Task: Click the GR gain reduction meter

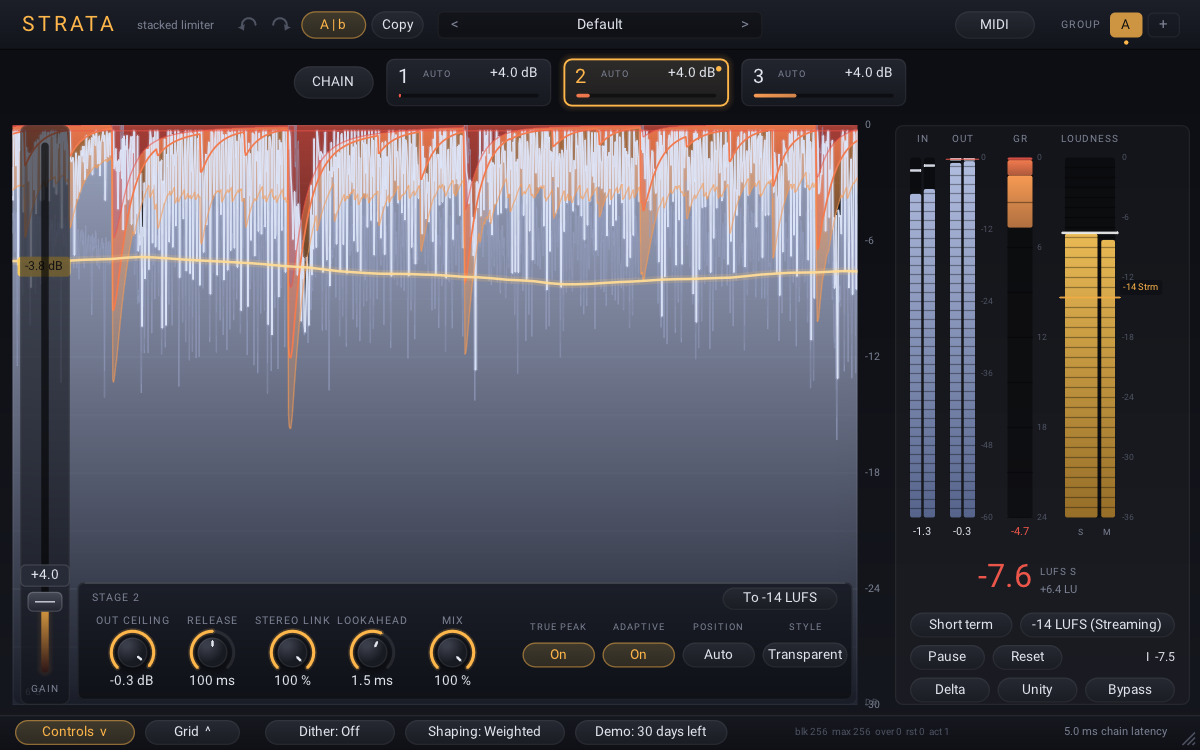Action: pyautogui.click(x=1020, y=338)
